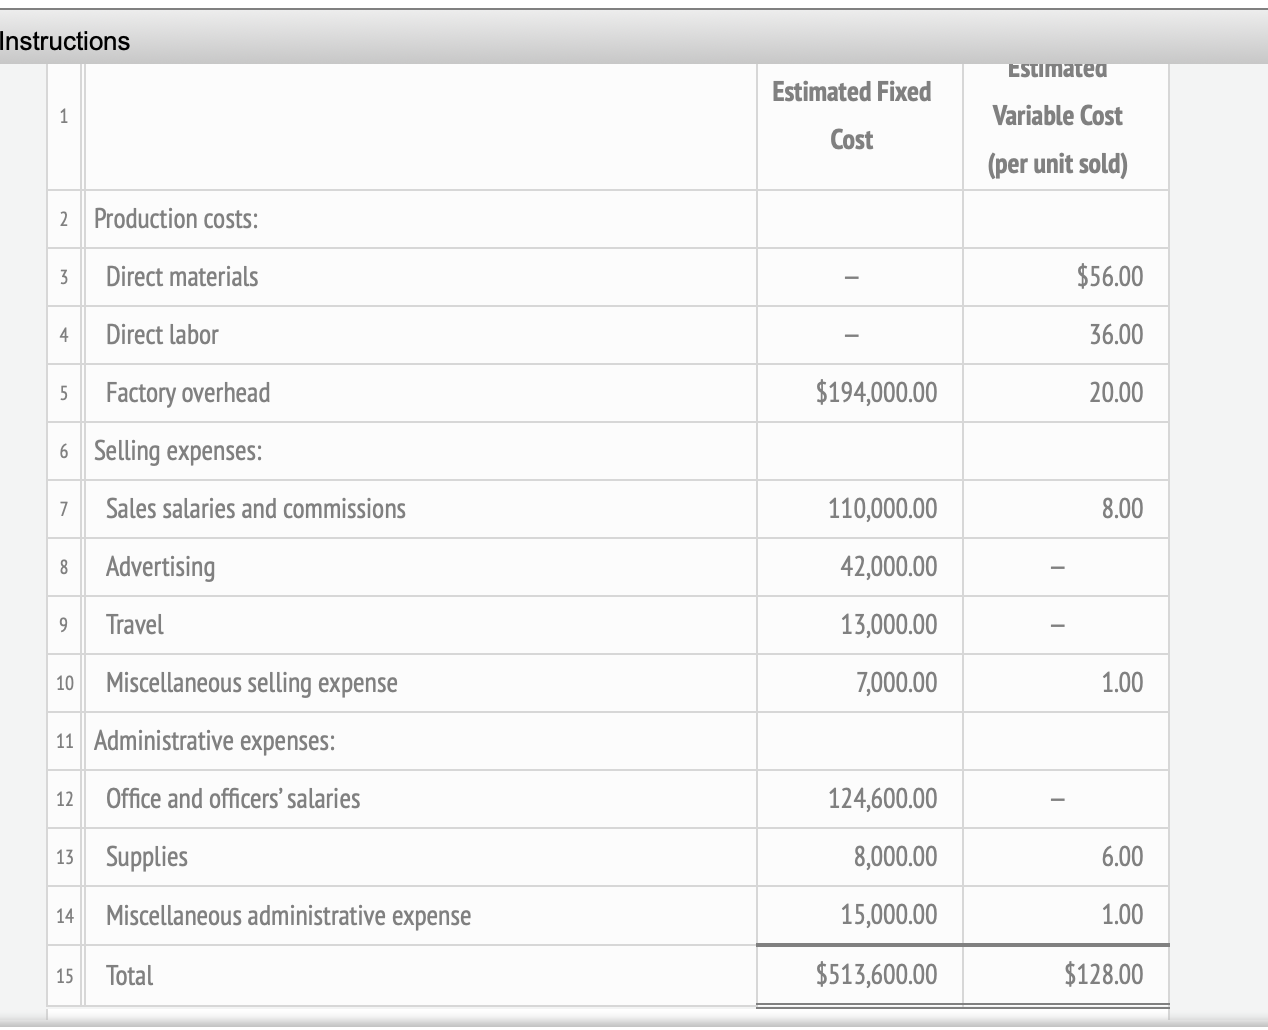This screenshot has width=1268, height=1030.
Task: Click the Advertising amount 42,000.00
Action: 890,567
